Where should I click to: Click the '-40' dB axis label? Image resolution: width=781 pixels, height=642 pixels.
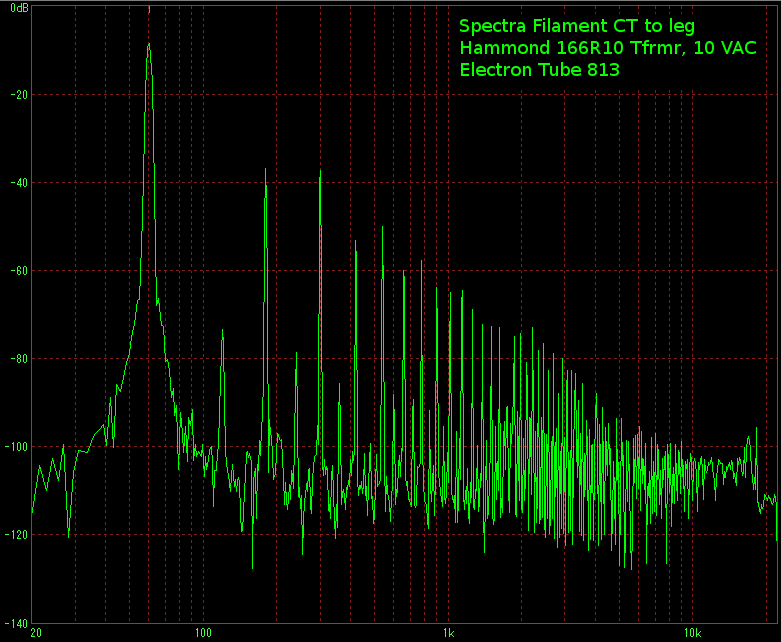pos(18,183)
